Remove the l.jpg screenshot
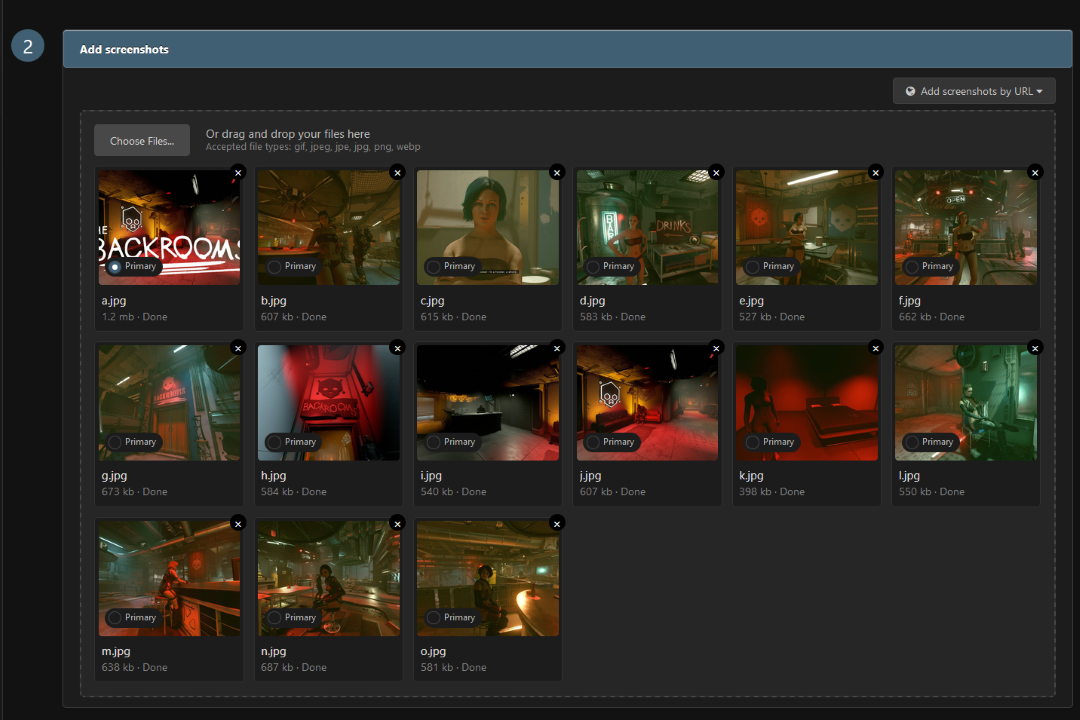Viewport: 1080px width, 720px height. pyautogui.click(x=1035, y=348)
